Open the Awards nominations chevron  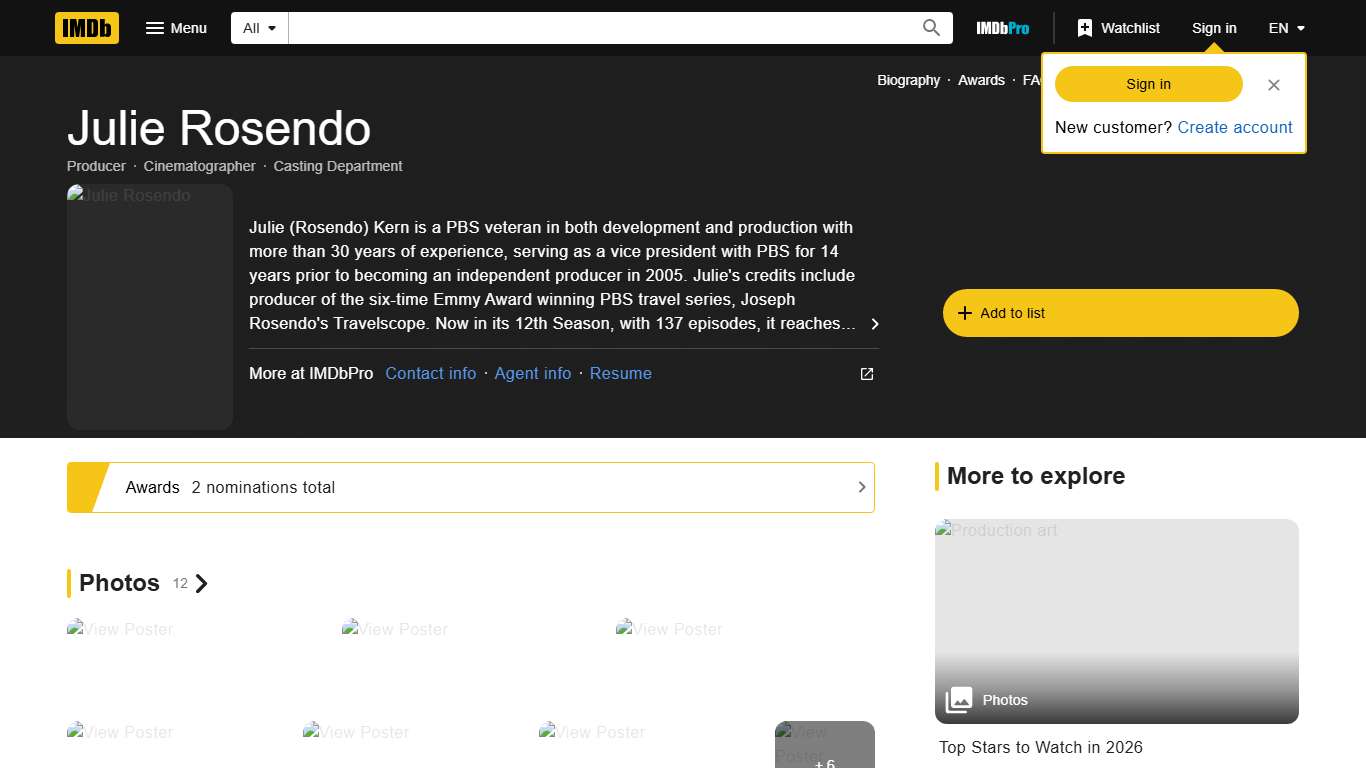click(x=861, y=487)
